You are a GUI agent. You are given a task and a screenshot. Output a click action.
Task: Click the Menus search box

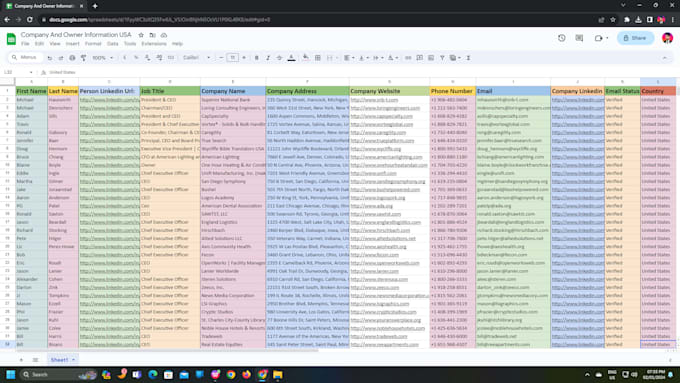(26, 57)
